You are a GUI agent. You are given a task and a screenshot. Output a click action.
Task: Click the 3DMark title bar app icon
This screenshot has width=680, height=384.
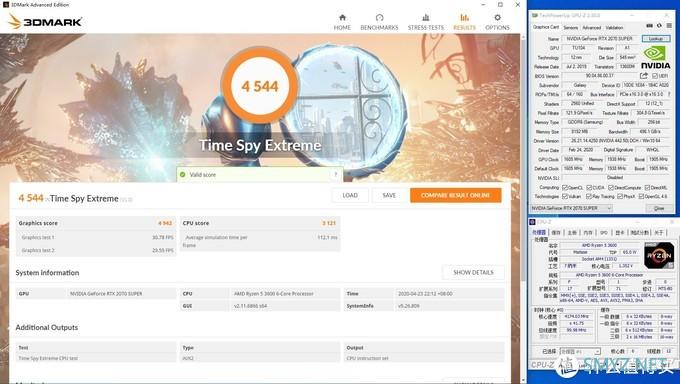click(x=5, y=4)
